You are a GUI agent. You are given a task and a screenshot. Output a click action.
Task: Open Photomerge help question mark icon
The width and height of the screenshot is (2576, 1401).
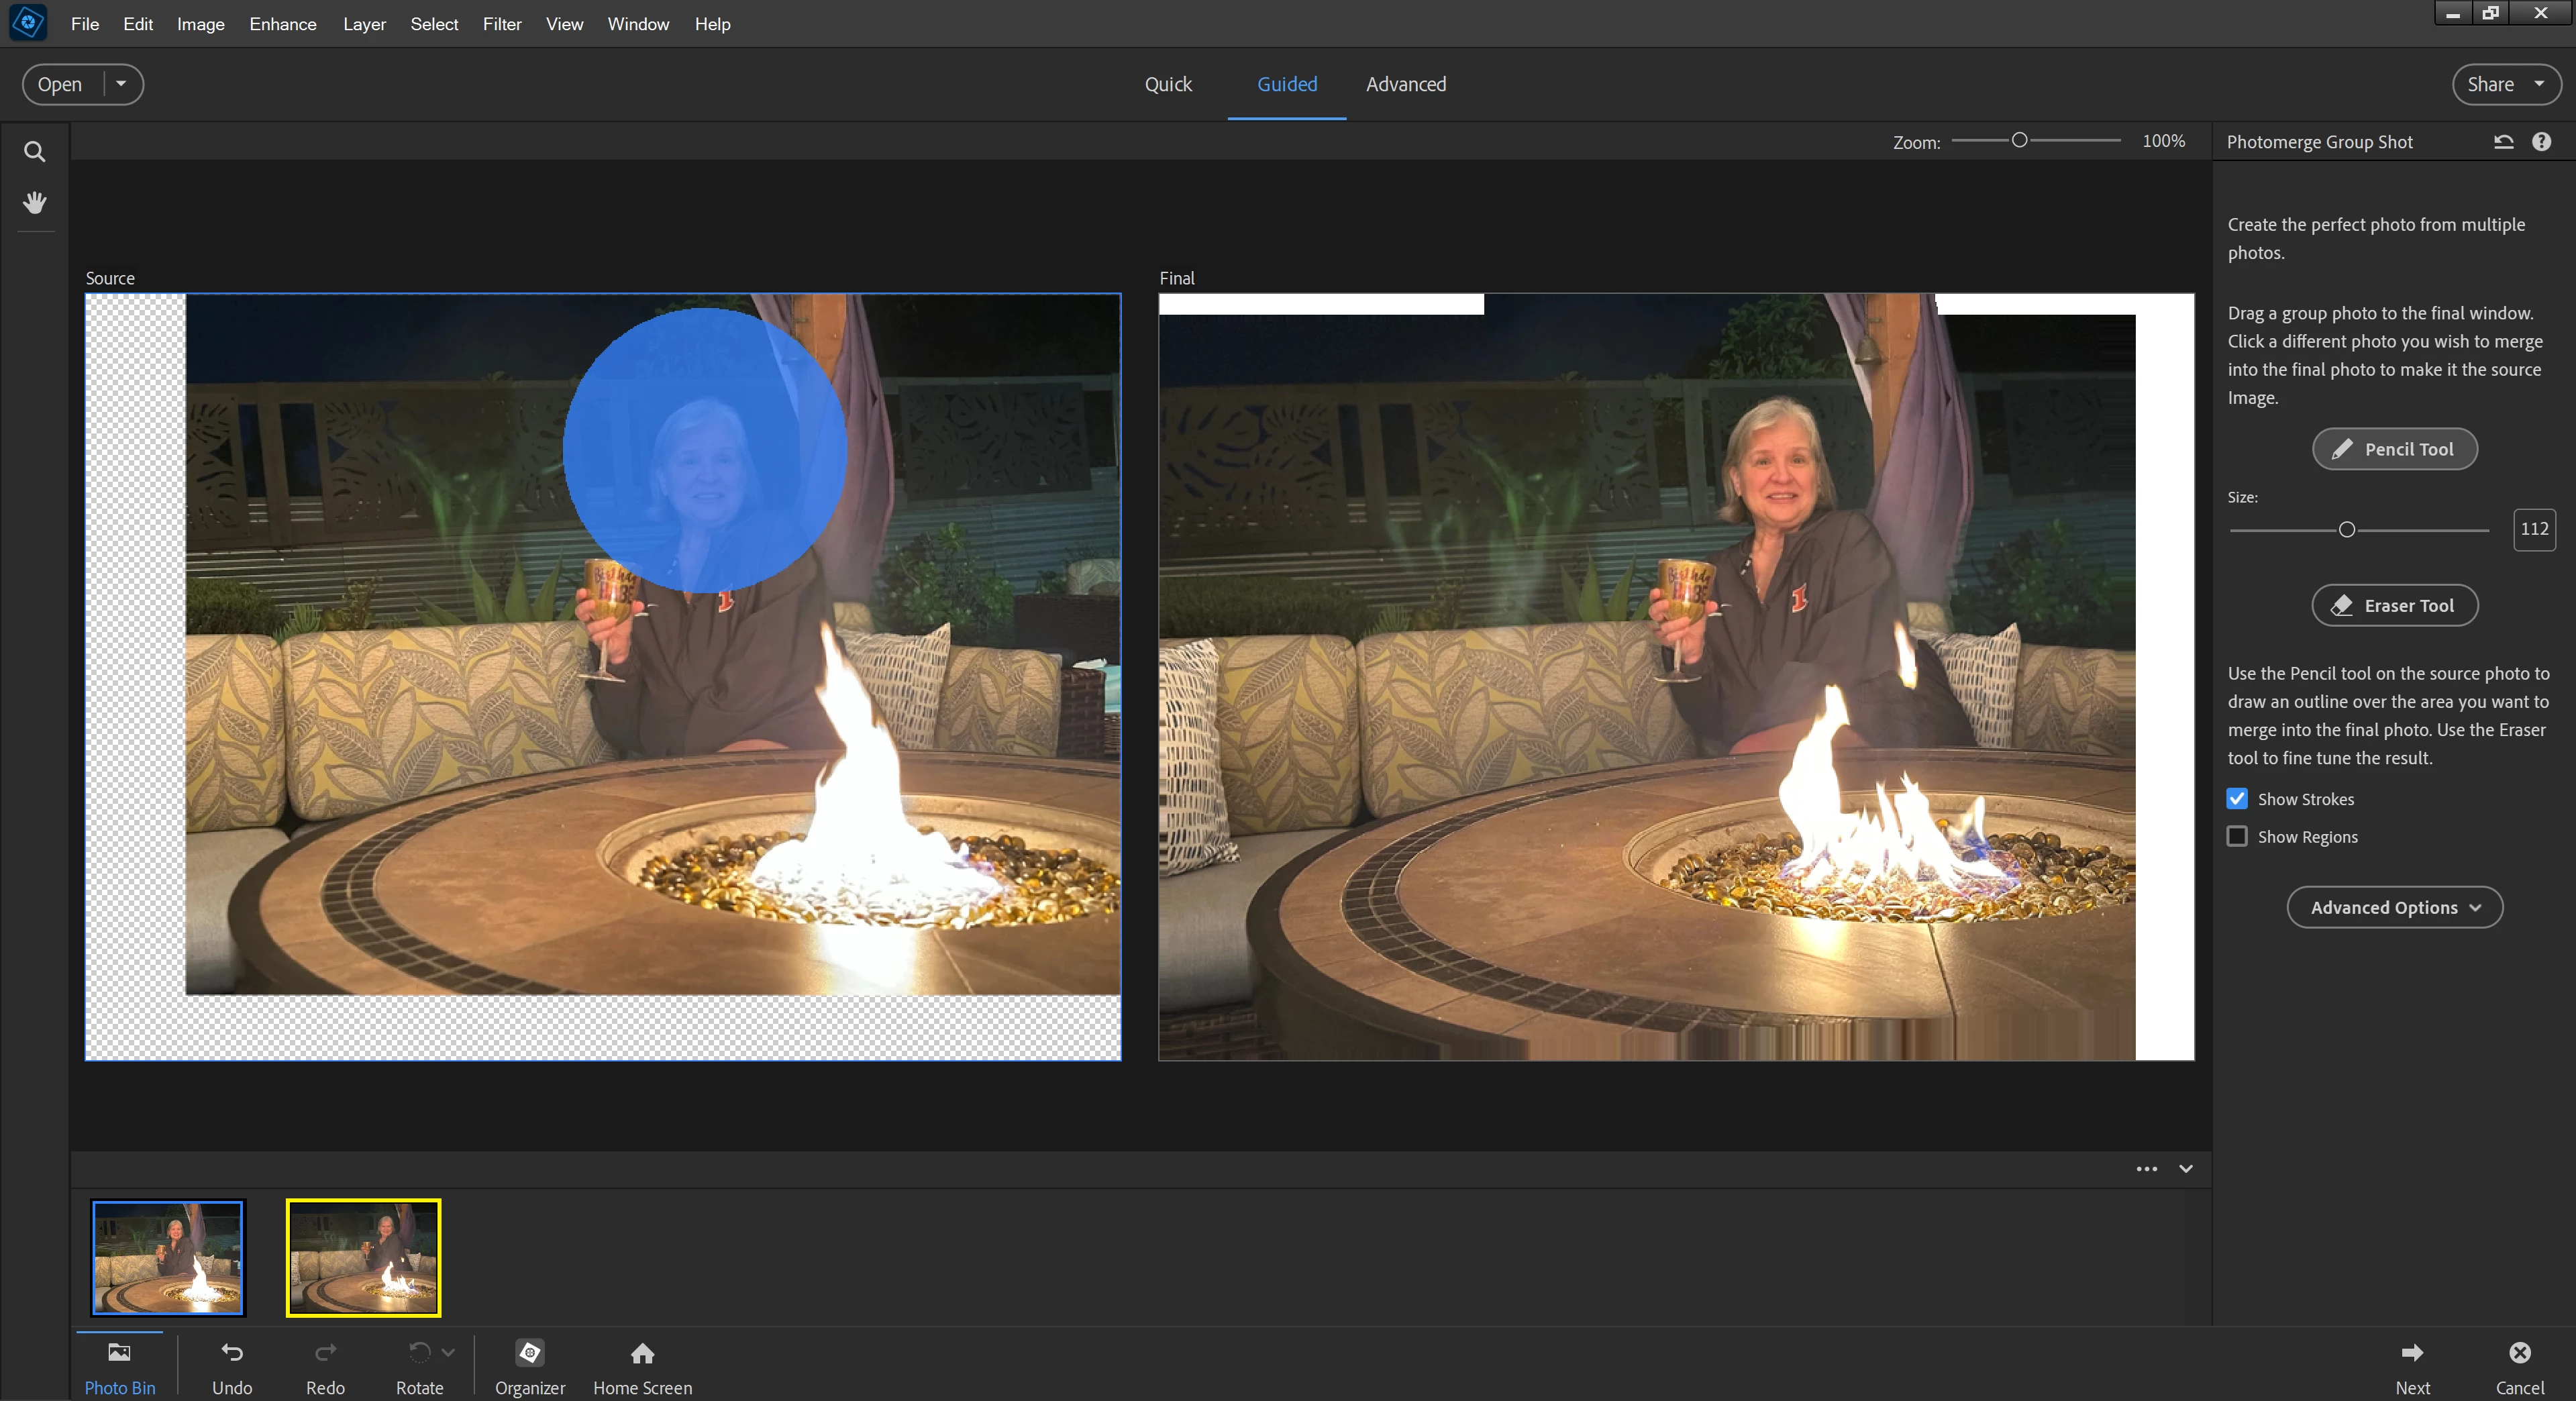[x=2541, y=142]
